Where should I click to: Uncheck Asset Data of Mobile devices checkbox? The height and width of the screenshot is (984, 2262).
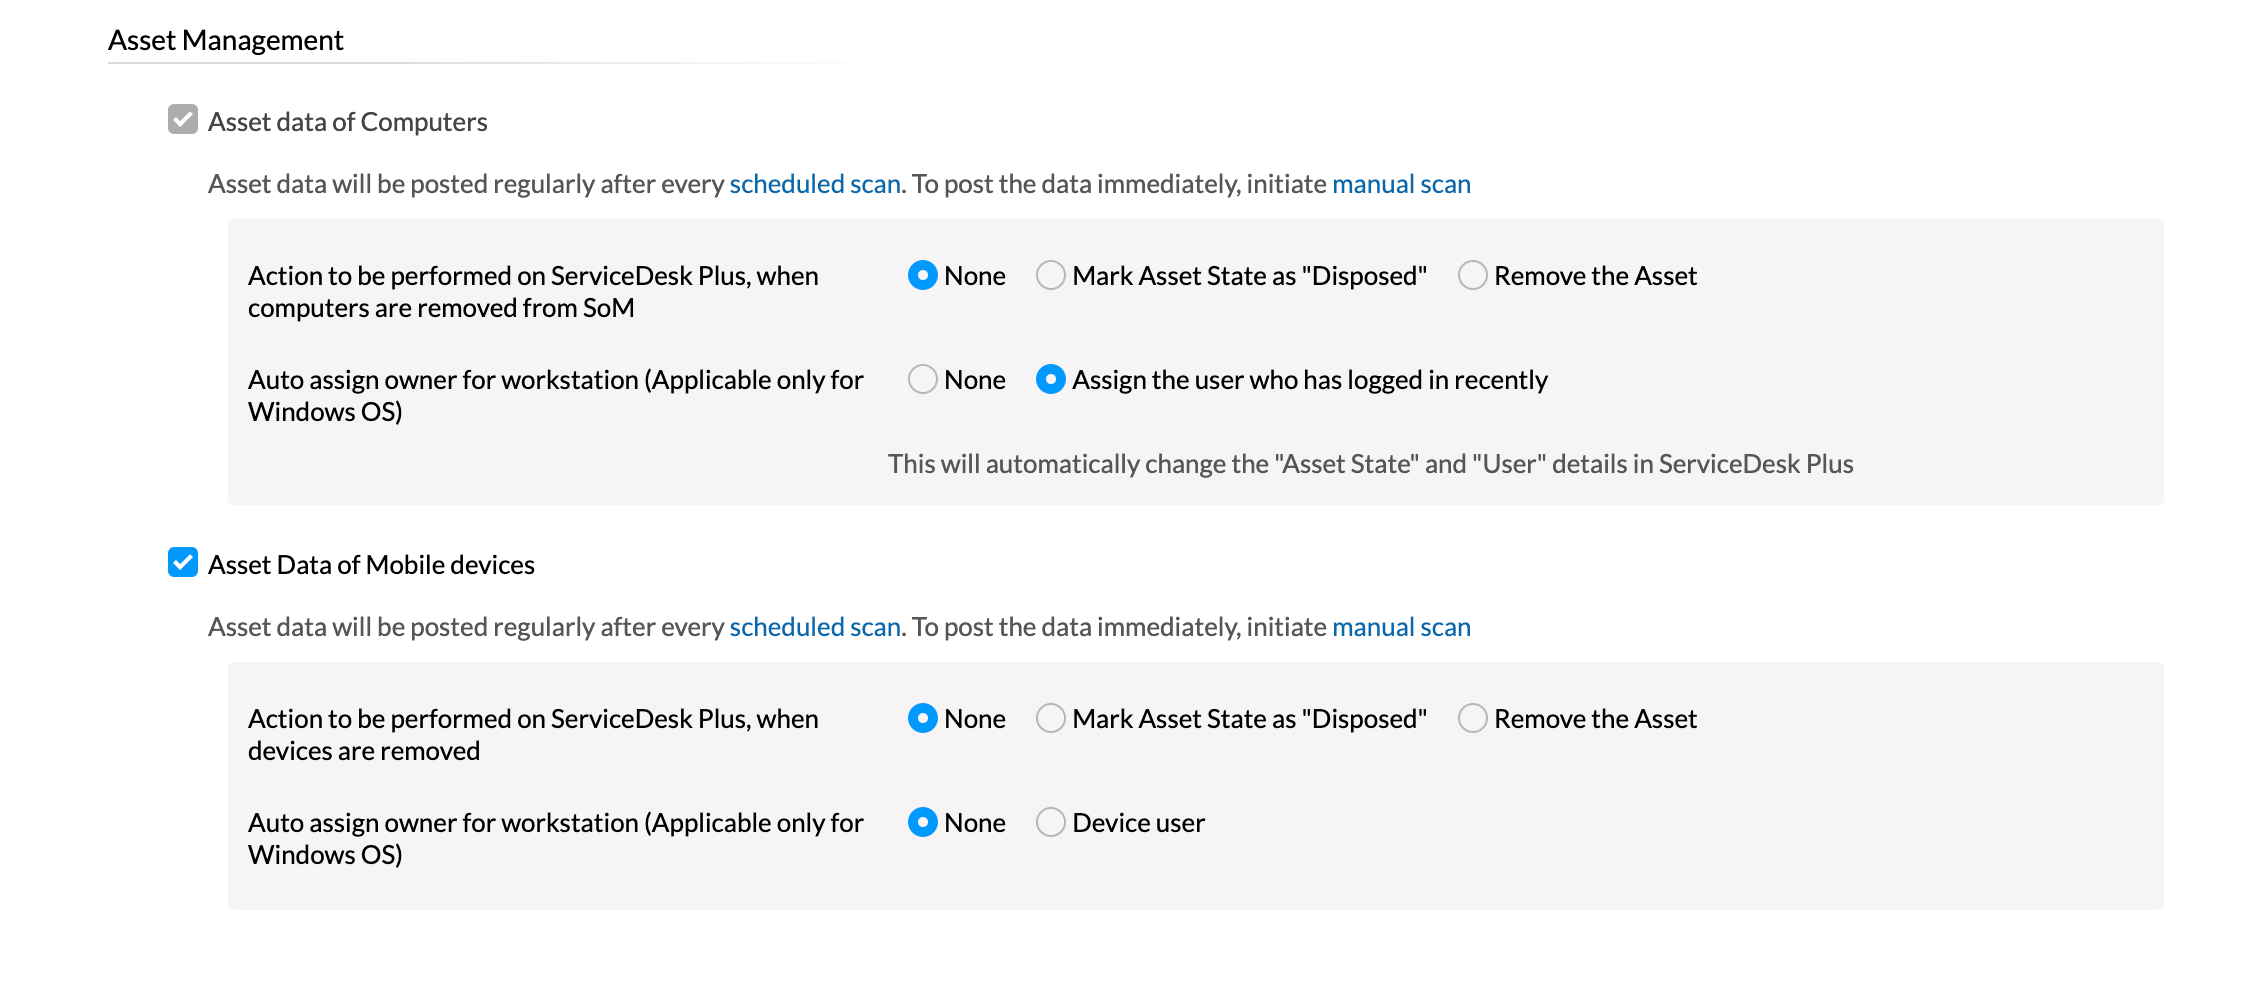(x=183, y=563)
